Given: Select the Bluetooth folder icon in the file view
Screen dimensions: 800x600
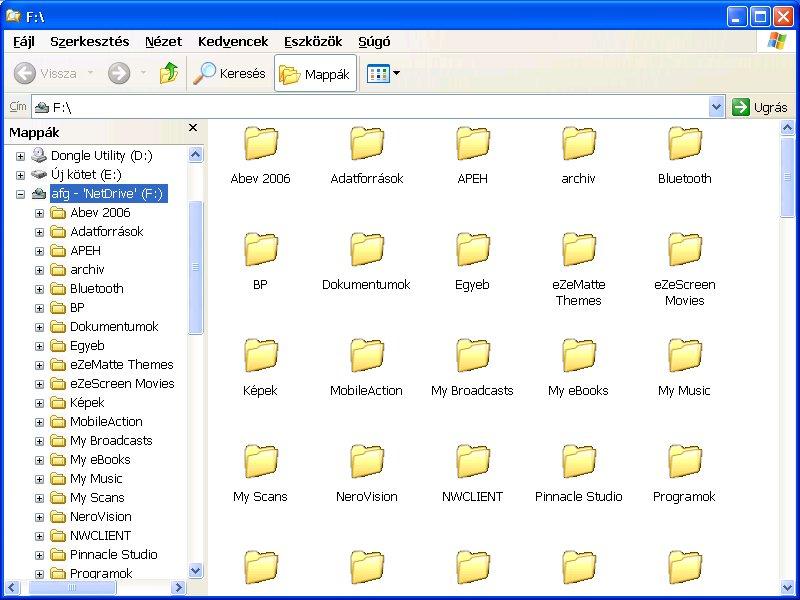Looking at the screenshot, I should pyautogui.click(x=684, y=145).
